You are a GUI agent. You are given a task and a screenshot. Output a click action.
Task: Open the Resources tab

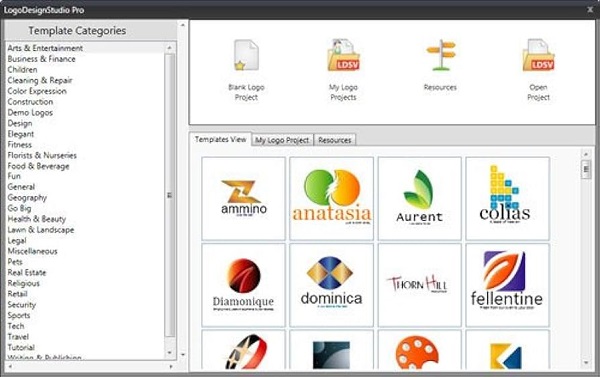pos(334,140)
